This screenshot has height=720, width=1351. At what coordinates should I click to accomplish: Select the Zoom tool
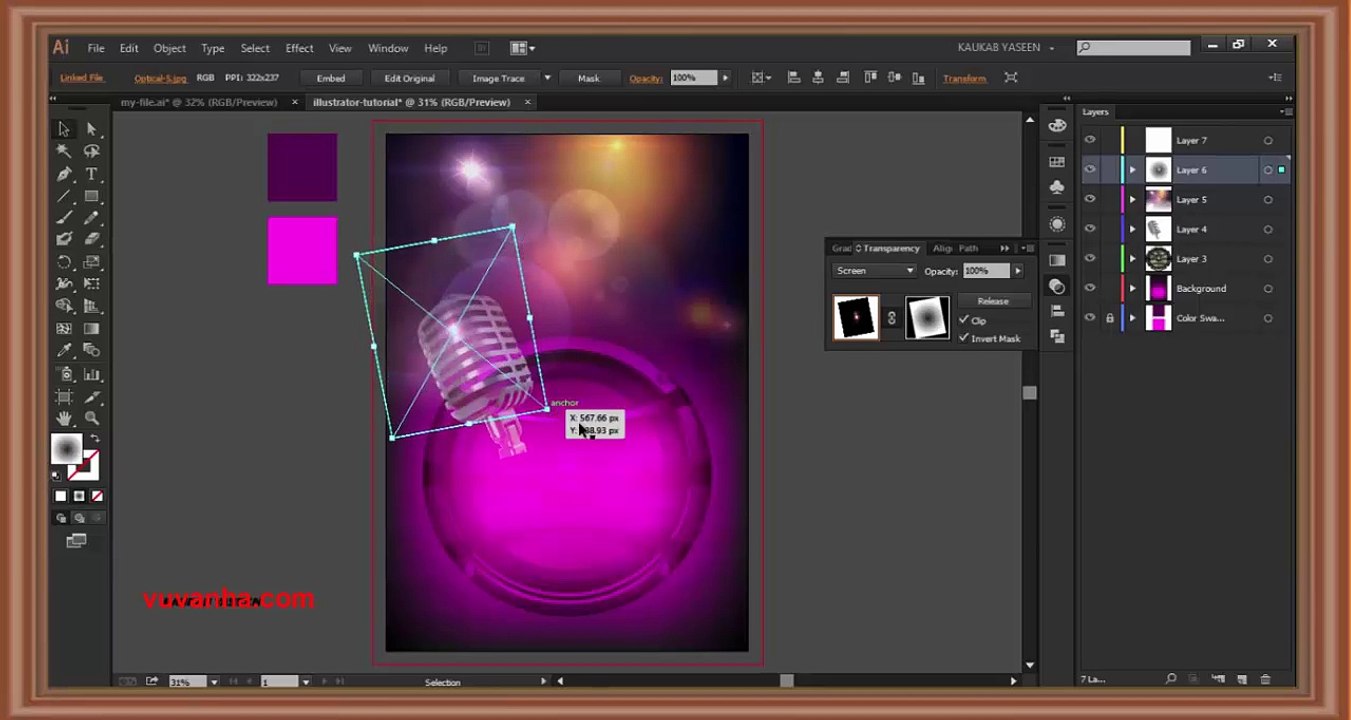[x=91, y=418]
